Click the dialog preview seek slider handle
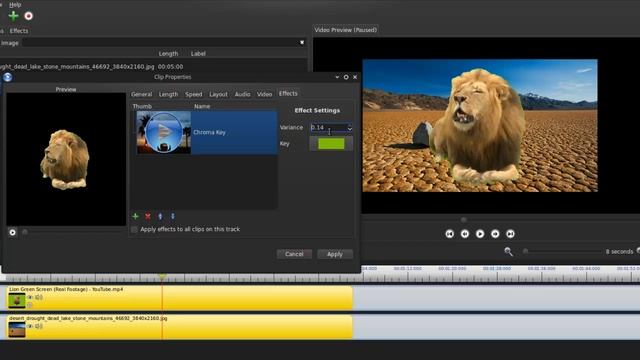 [25, 232]
